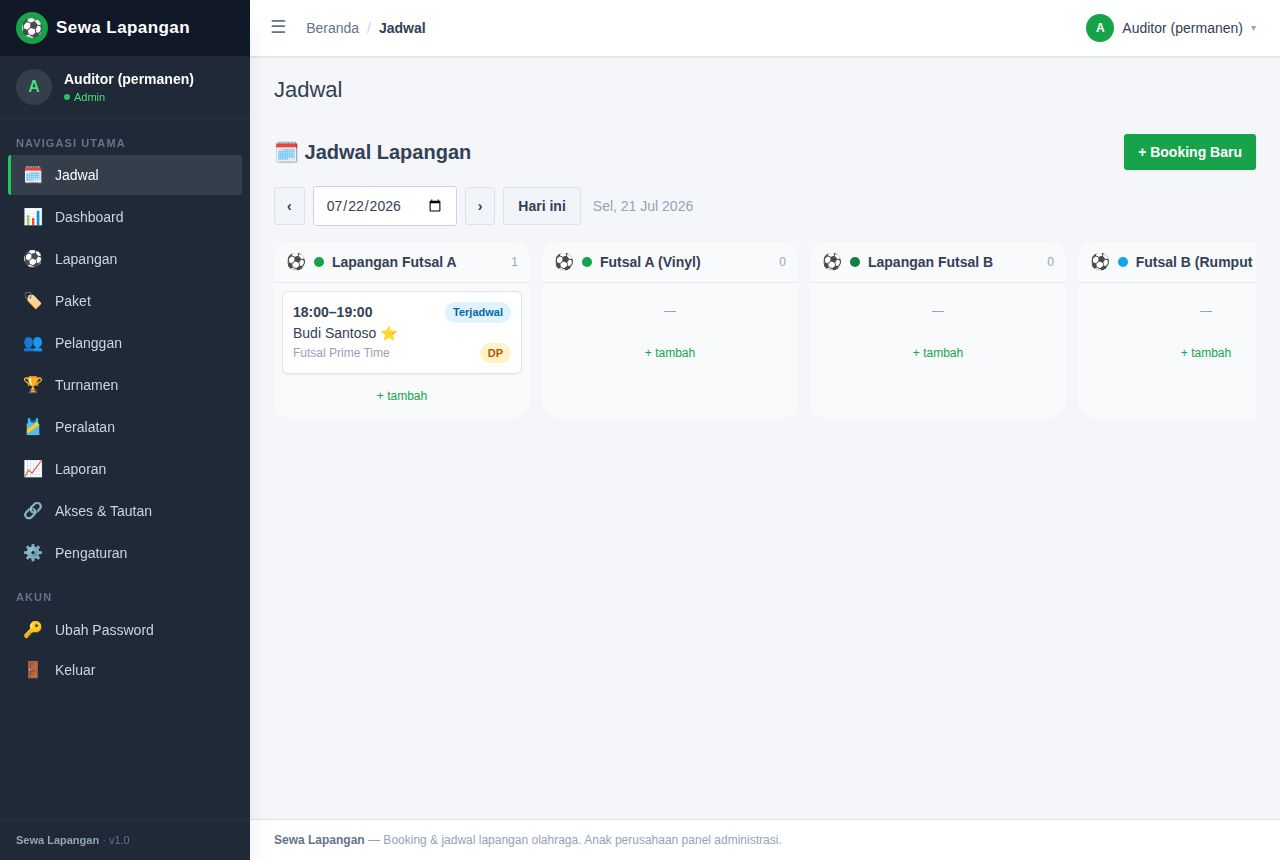Viewport: 1280px width, 860px height.
Task: Click the Laporan trend chart icon
Action: click(33, 469)
